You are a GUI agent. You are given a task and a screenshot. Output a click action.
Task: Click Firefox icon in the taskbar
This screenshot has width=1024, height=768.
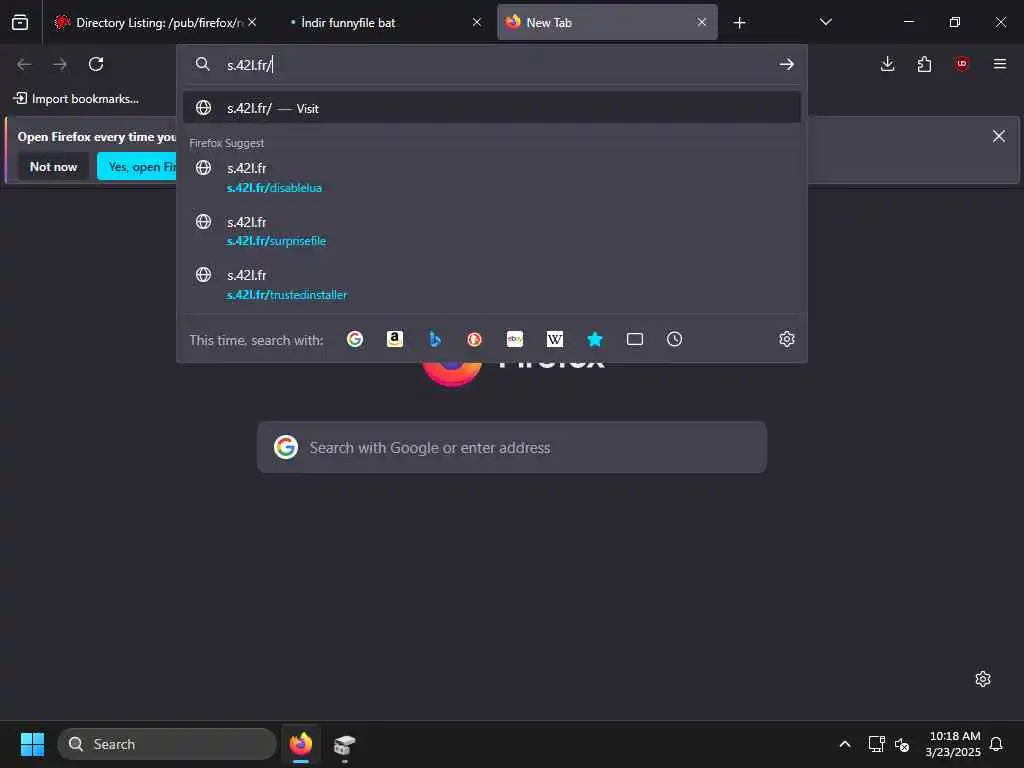click(x=300, y=744)
